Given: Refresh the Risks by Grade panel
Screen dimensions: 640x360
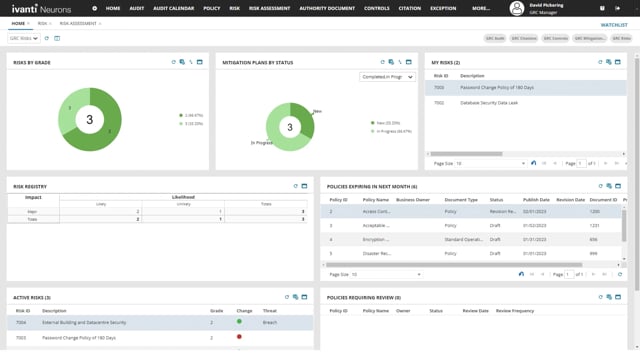Looking at the screenshot, I should pos(173,62).
